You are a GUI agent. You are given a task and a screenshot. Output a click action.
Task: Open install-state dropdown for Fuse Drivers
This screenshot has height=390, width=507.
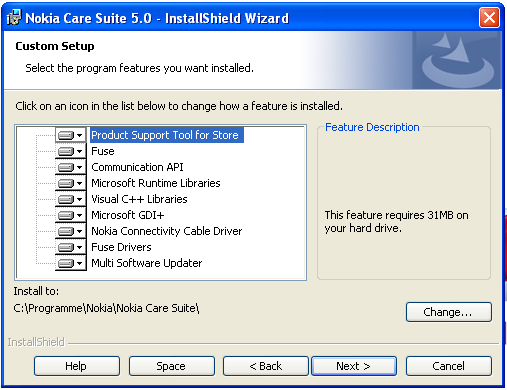[71, 247]
